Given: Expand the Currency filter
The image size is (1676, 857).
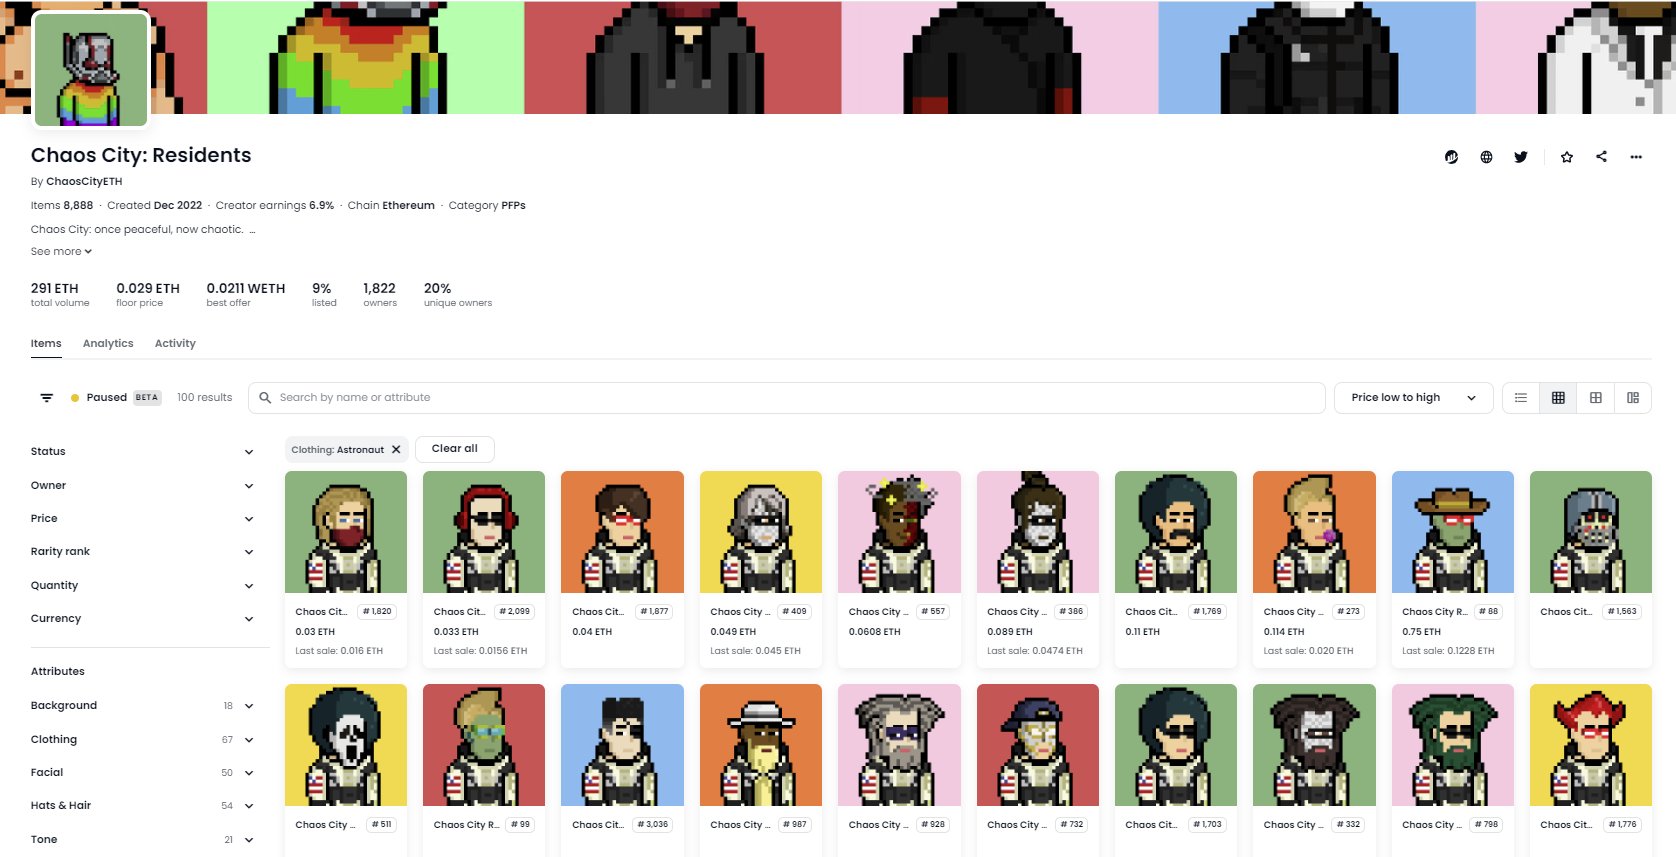Looking at the screenshot, I should pos(142,619).
